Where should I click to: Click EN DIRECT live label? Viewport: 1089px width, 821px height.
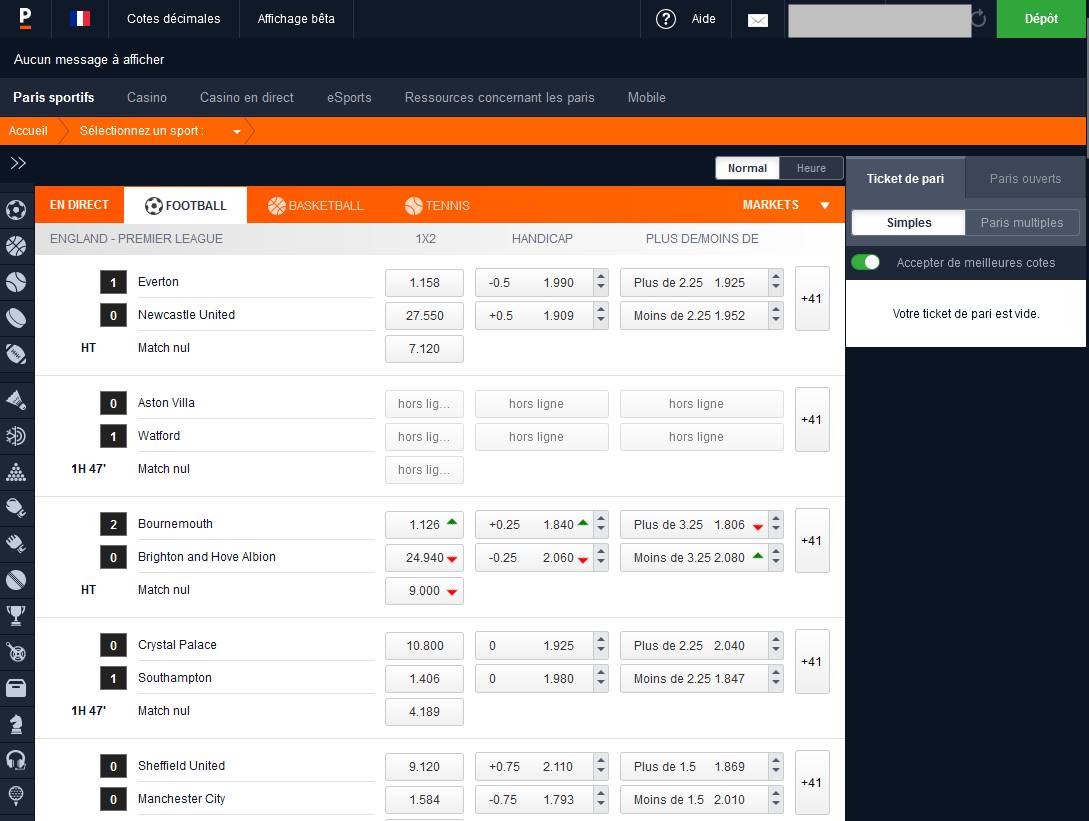click(x=79, y=205)
